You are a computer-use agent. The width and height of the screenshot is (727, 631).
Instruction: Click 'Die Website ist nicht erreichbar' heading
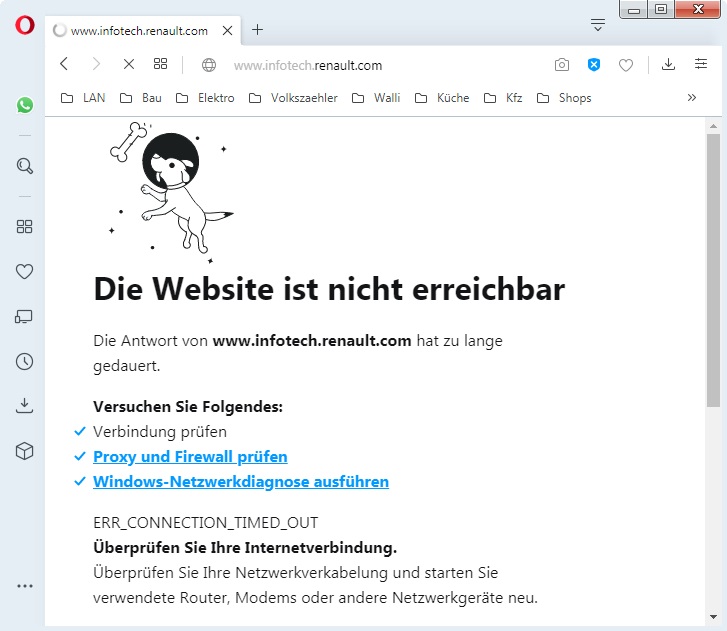pos(329,289)
